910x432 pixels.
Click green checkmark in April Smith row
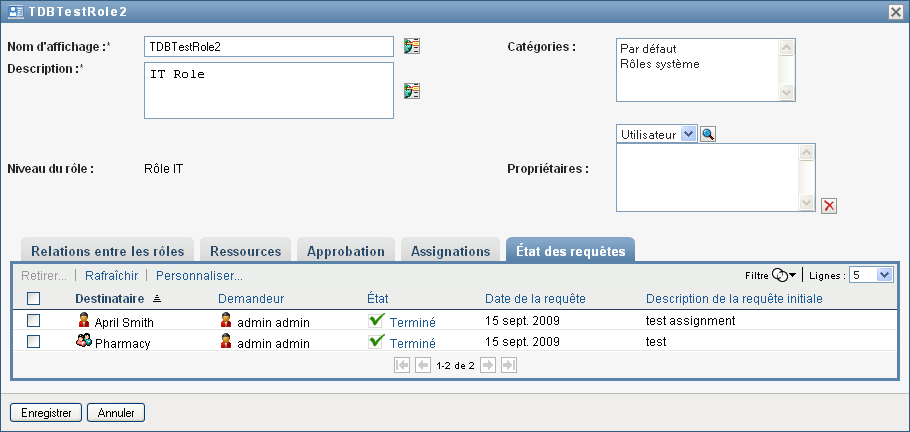coord(377,320)
